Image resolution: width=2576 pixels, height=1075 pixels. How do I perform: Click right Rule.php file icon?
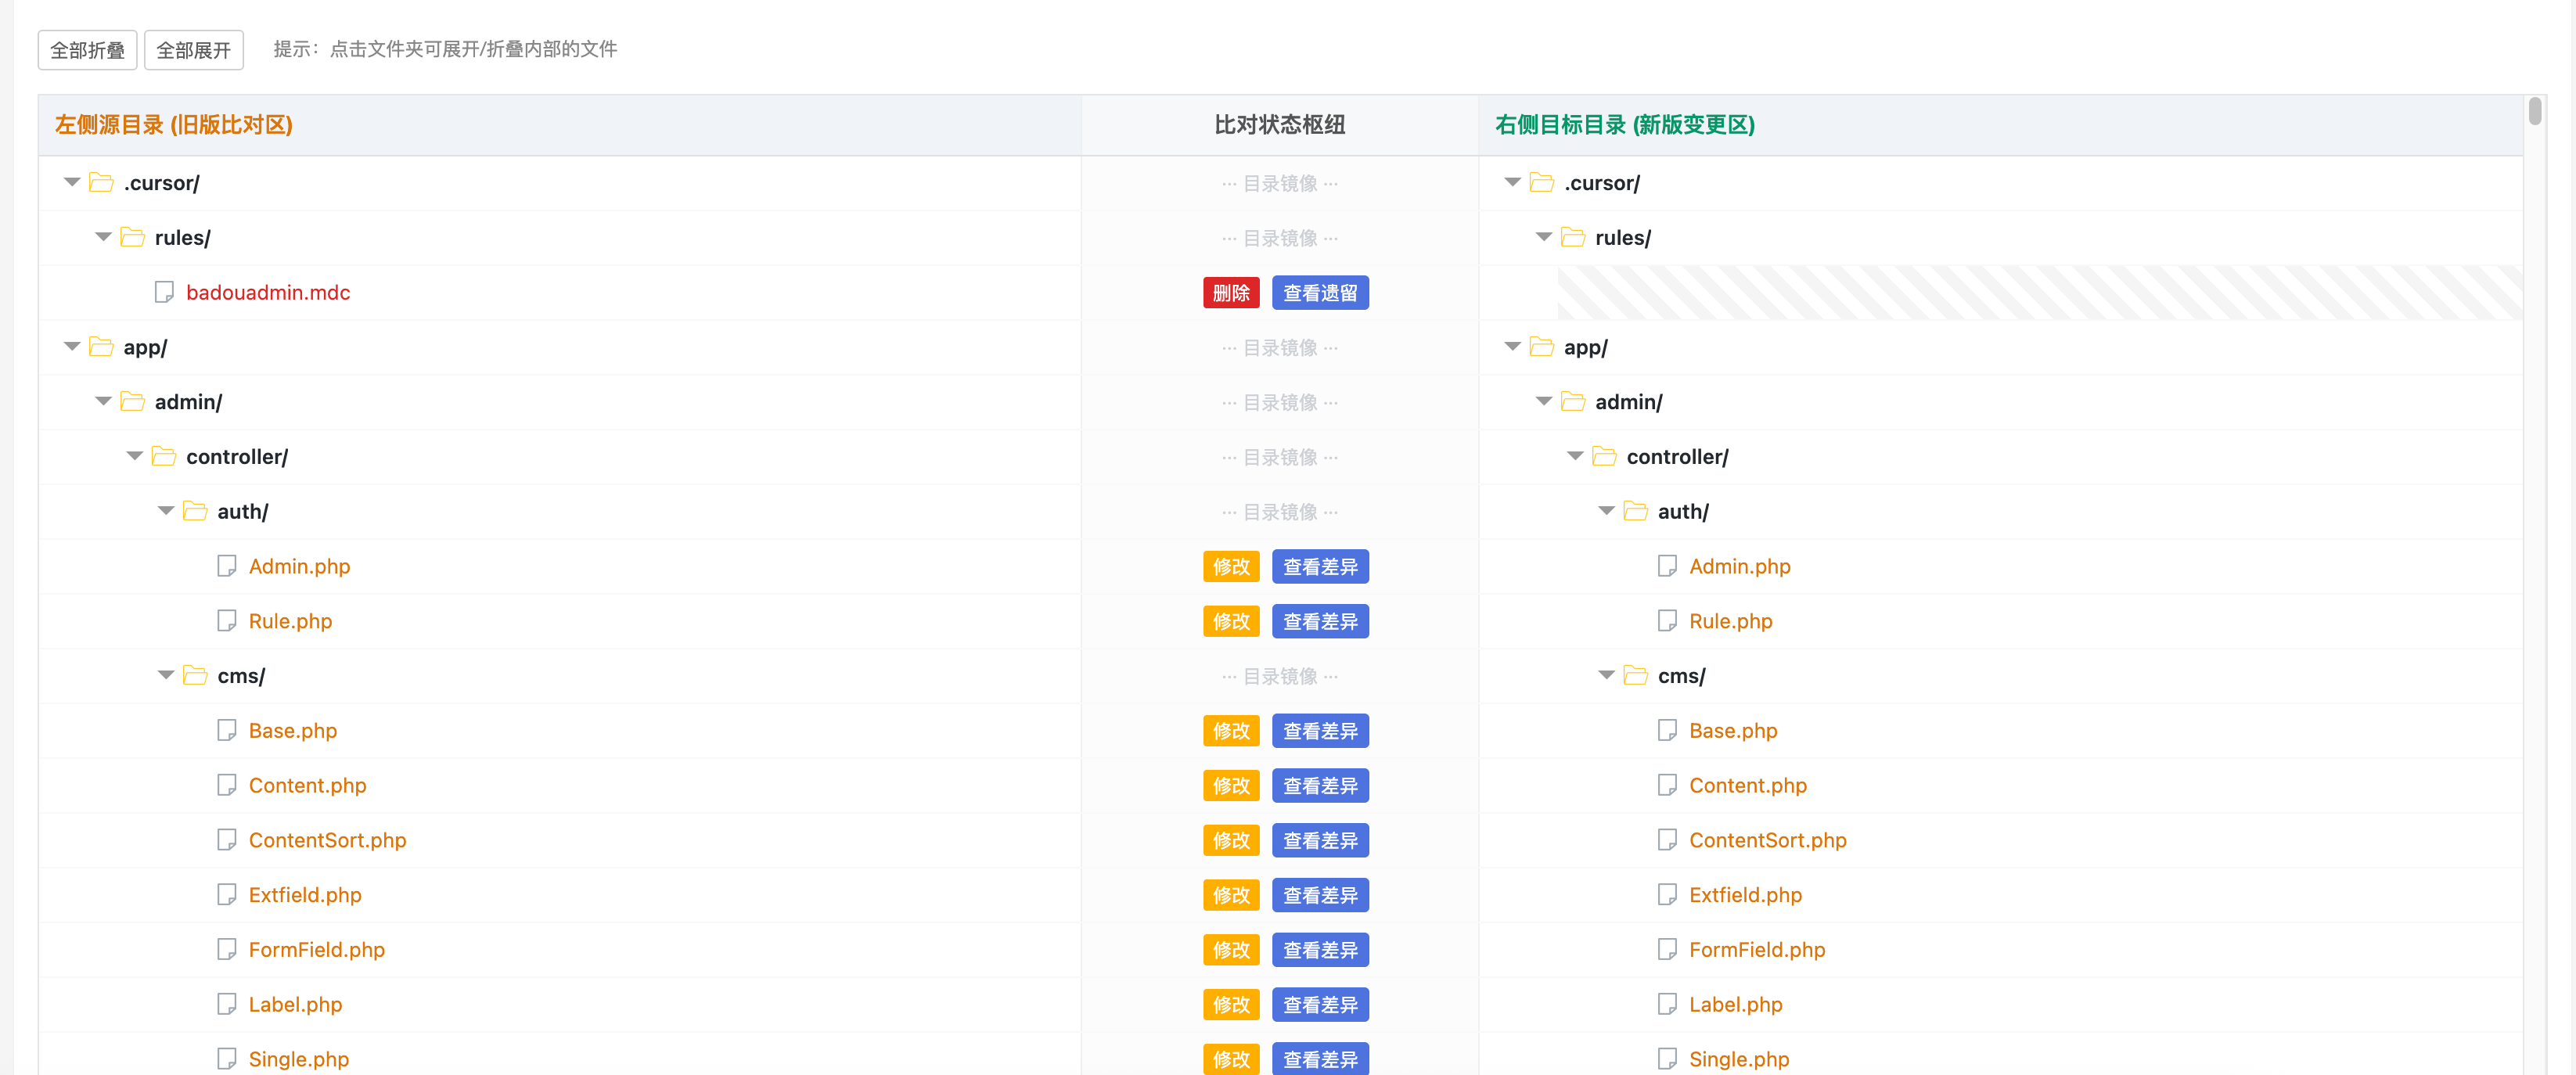click(x=1667, y=621)
